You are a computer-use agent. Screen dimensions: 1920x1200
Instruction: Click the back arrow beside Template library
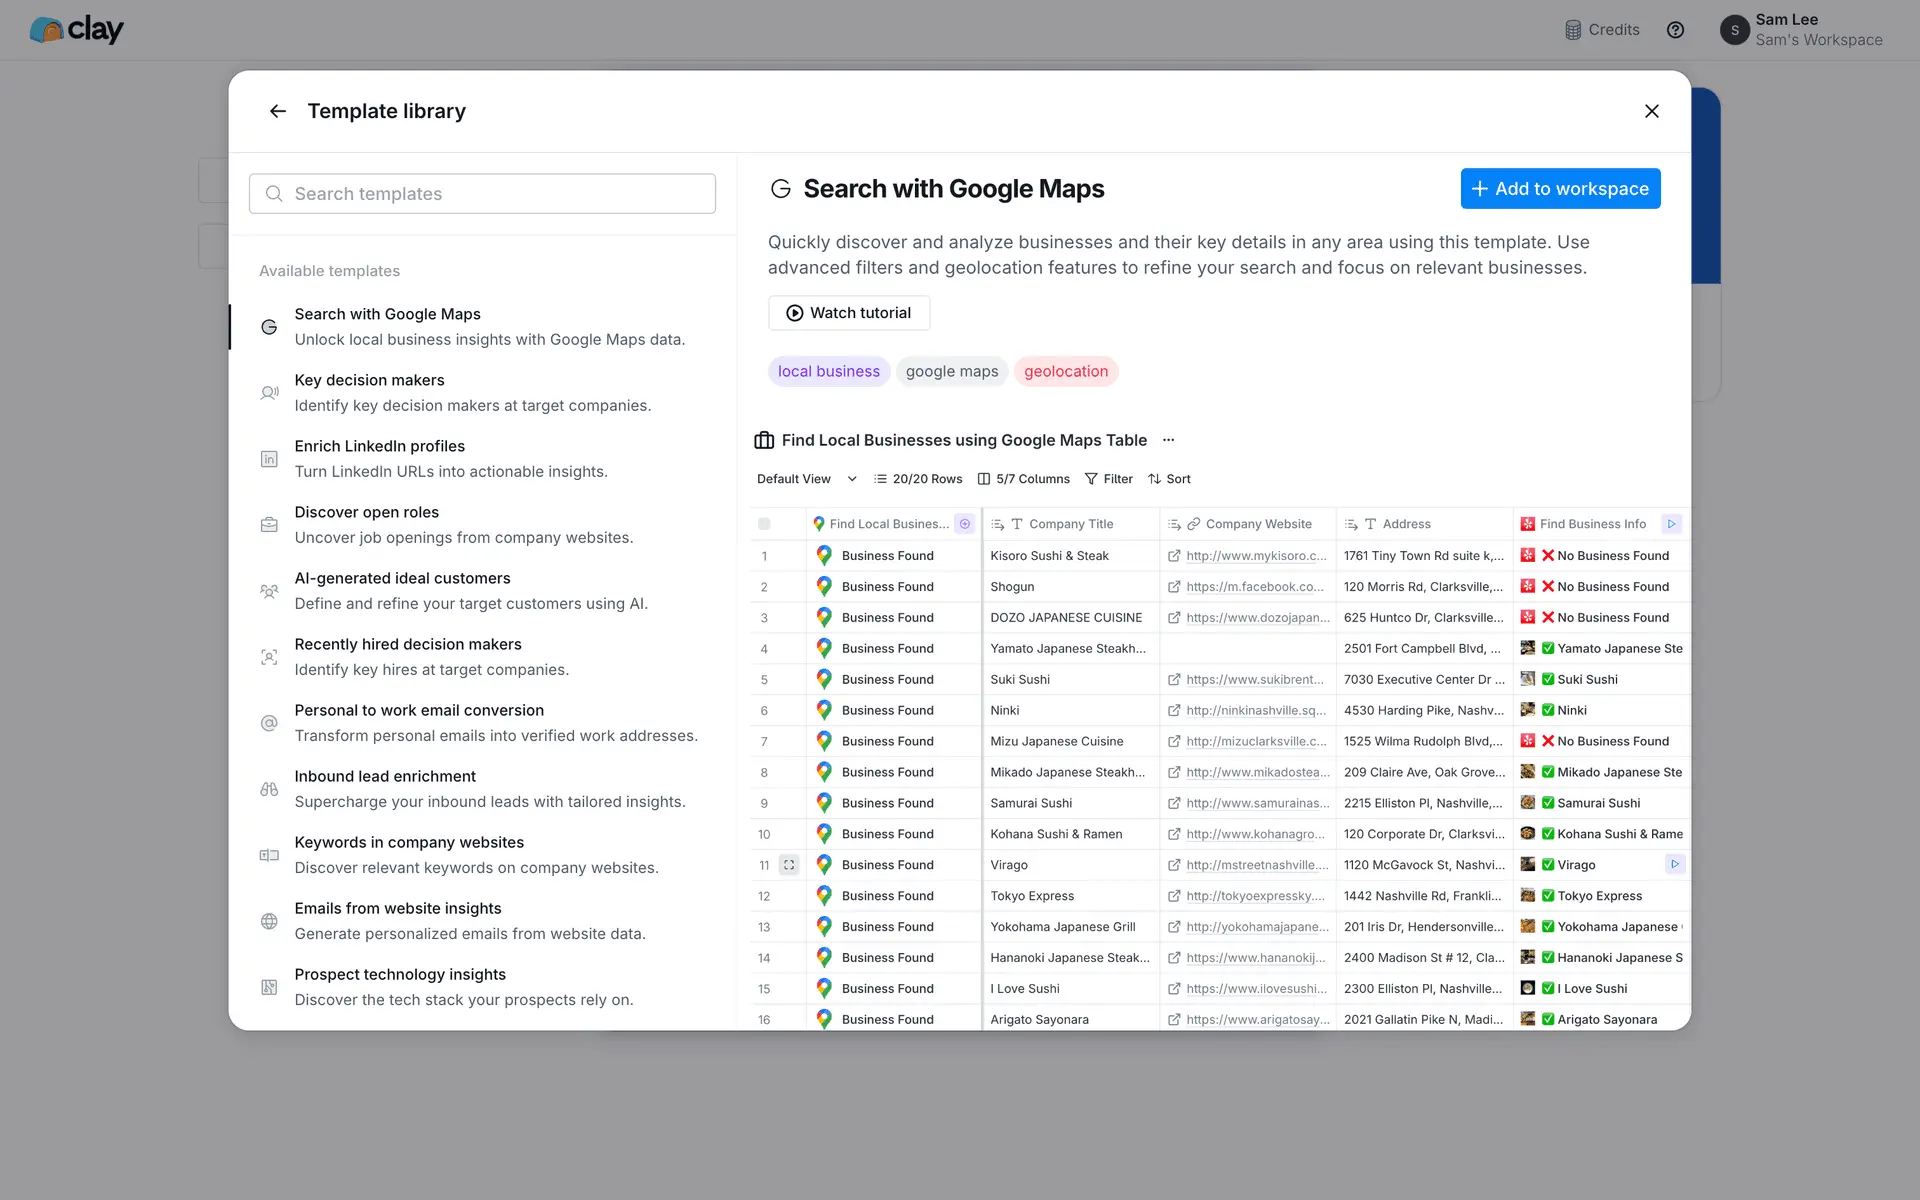point(278,111)
